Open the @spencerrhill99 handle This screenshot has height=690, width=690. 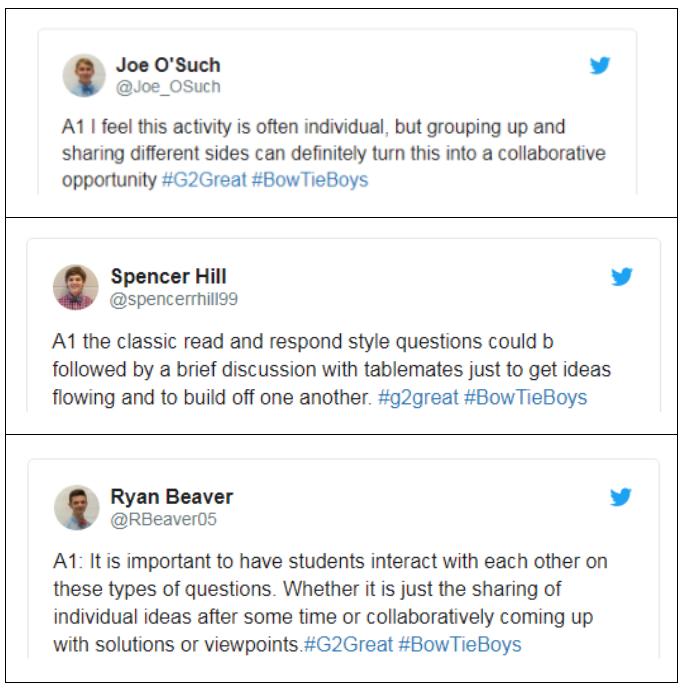pos(174,299)
